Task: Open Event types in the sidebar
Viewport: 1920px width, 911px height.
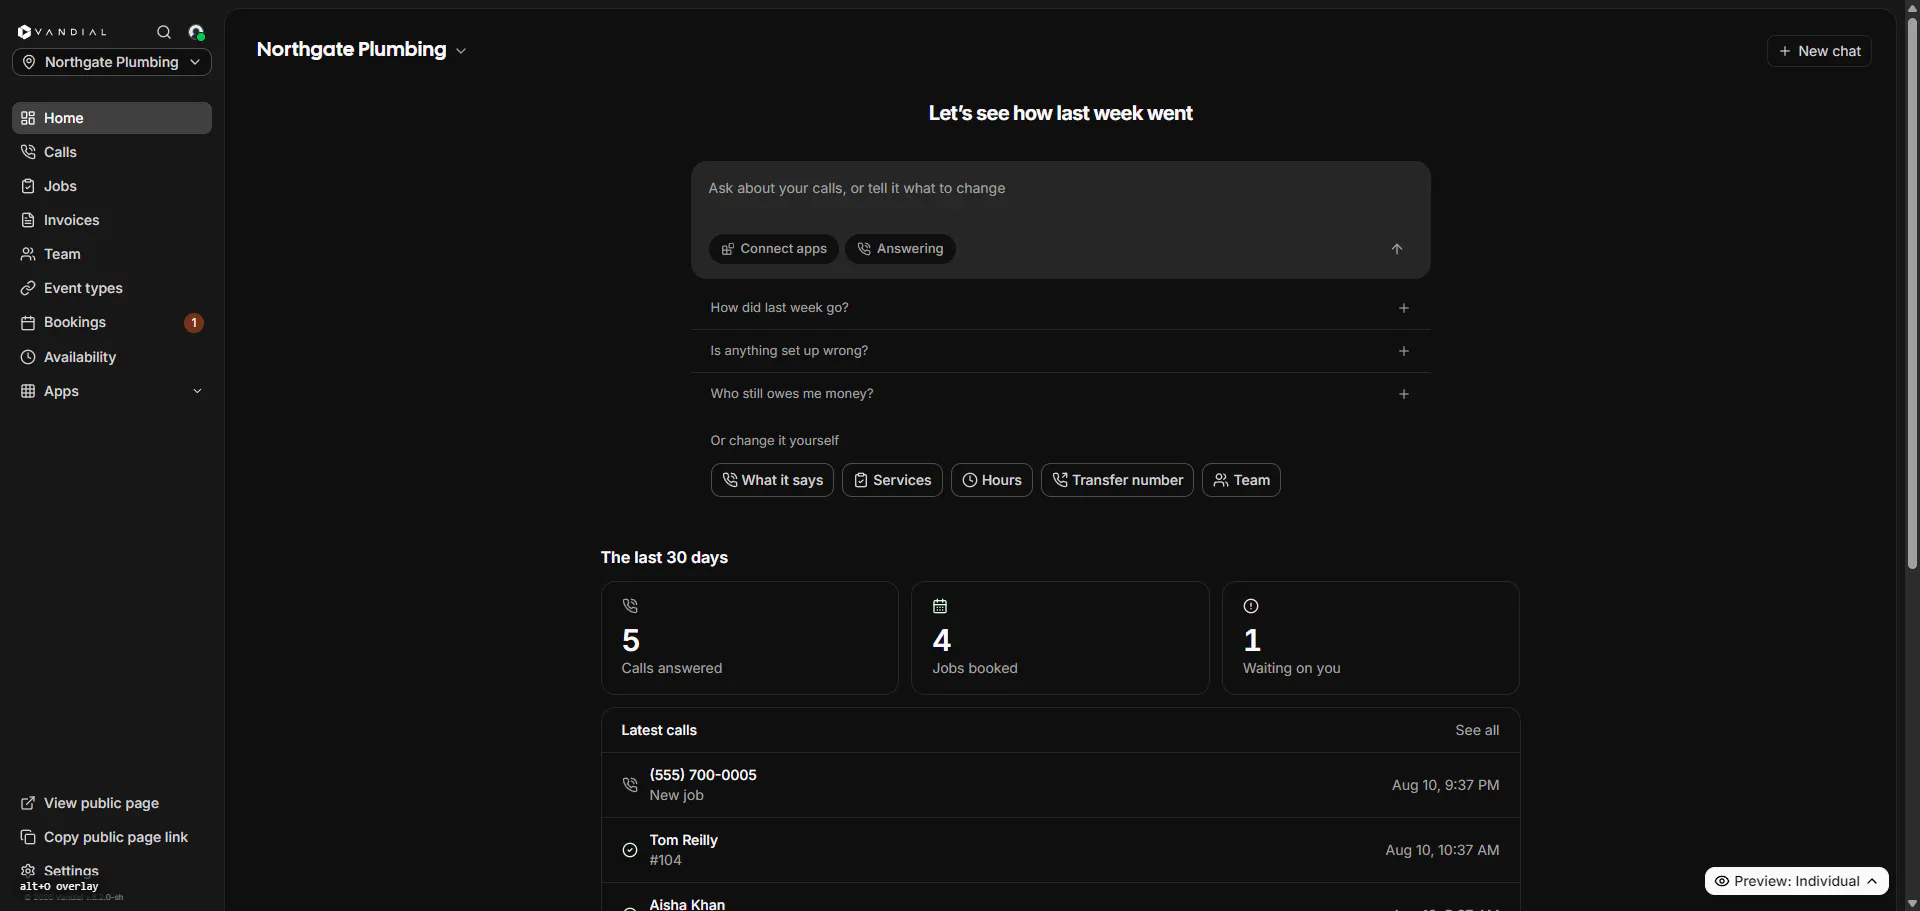Action: (112, 288)
